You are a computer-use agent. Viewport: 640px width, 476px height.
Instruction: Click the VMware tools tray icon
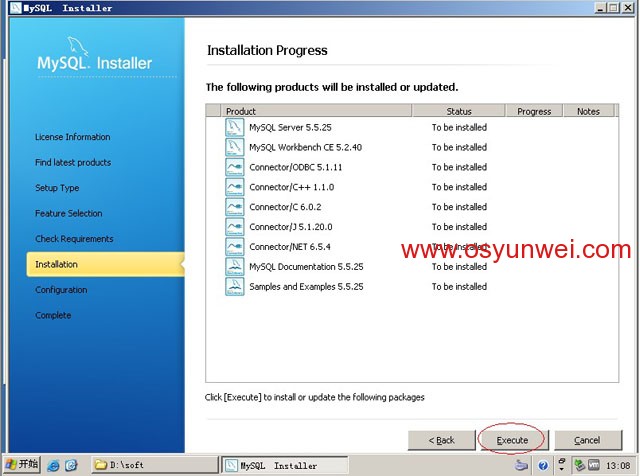pyautogui.click(x=593, y=465)
